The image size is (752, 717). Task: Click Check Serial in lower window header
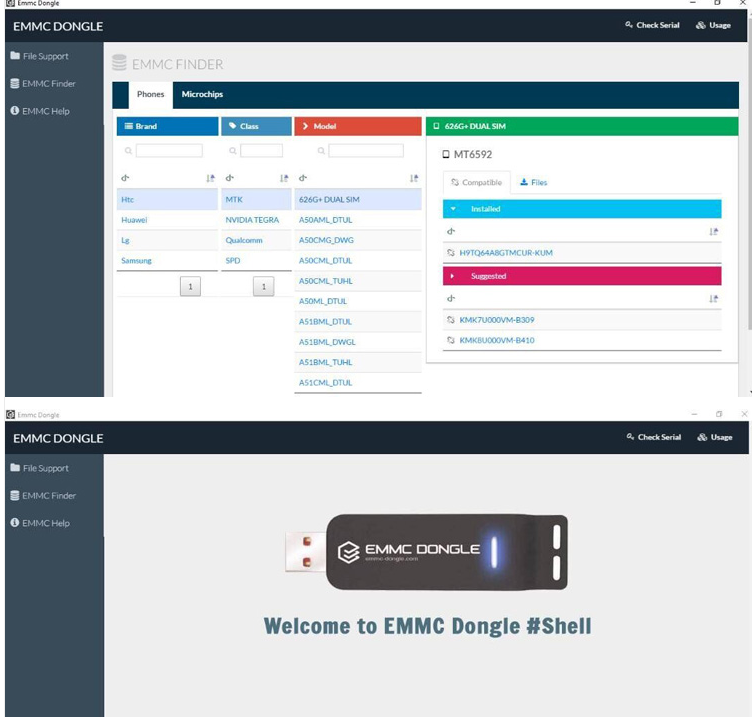[654, 437]
